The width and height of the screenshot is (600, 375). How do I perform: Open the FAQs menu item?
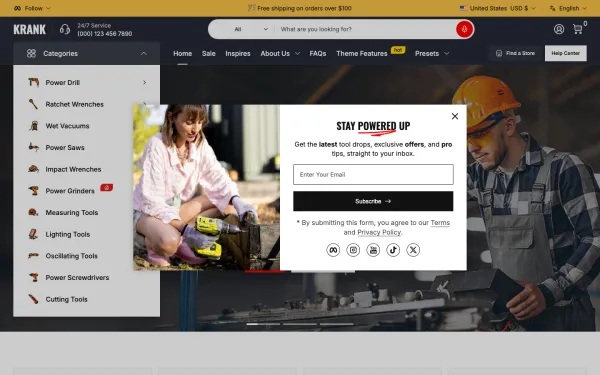point(318,54)
